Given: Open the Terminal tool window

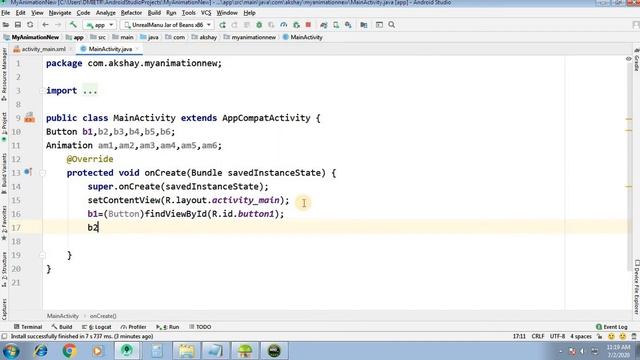Looking at the screenshot, I should coord(28,327).
